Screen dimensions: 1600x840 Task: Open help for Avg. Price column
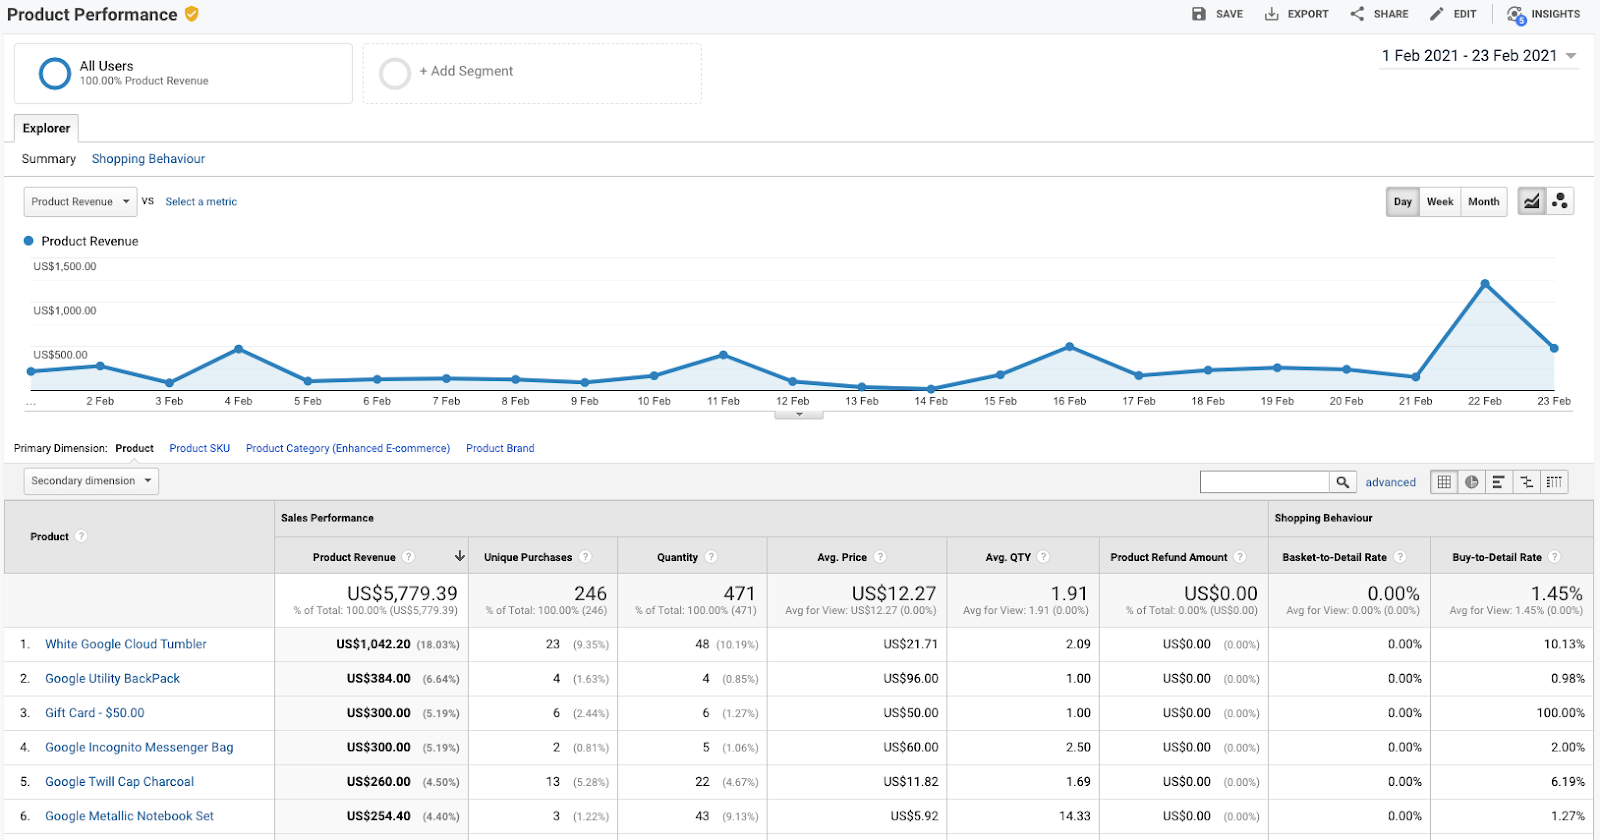tap(880, 557)
